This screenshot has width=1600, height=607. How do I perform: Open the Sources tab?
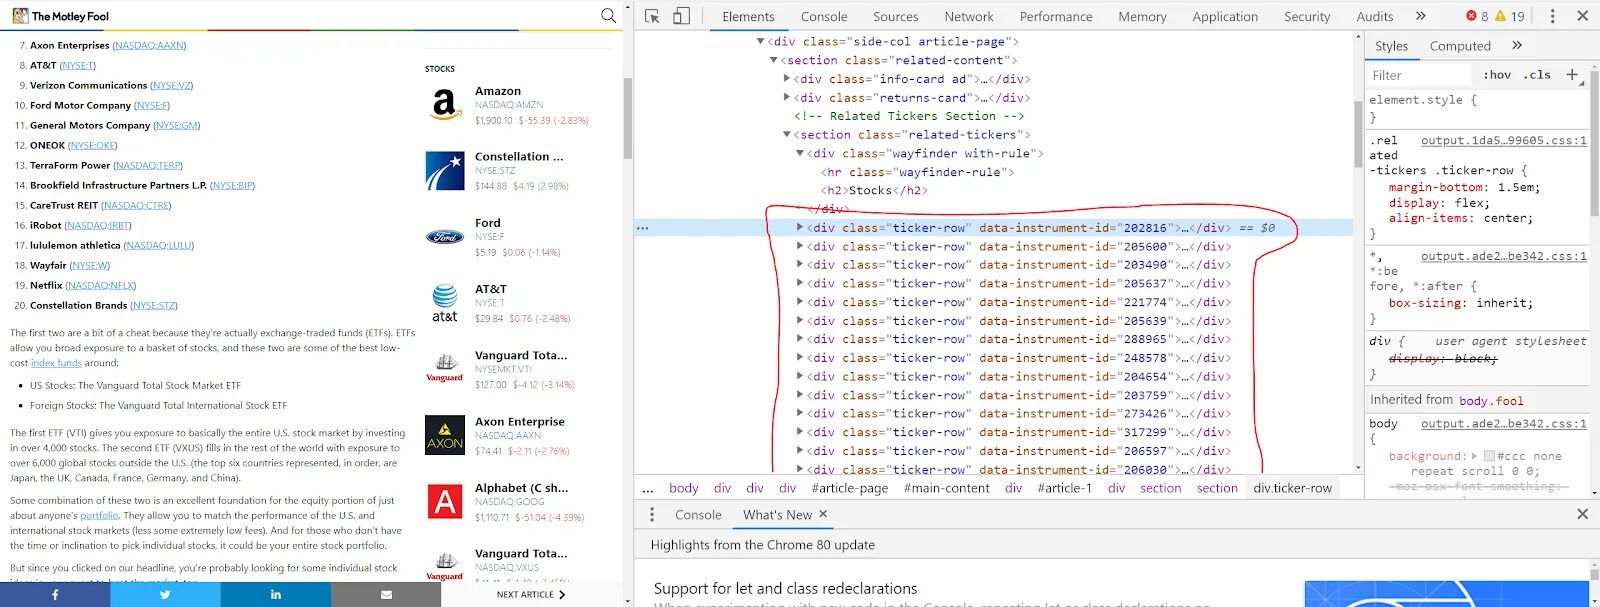896,16
